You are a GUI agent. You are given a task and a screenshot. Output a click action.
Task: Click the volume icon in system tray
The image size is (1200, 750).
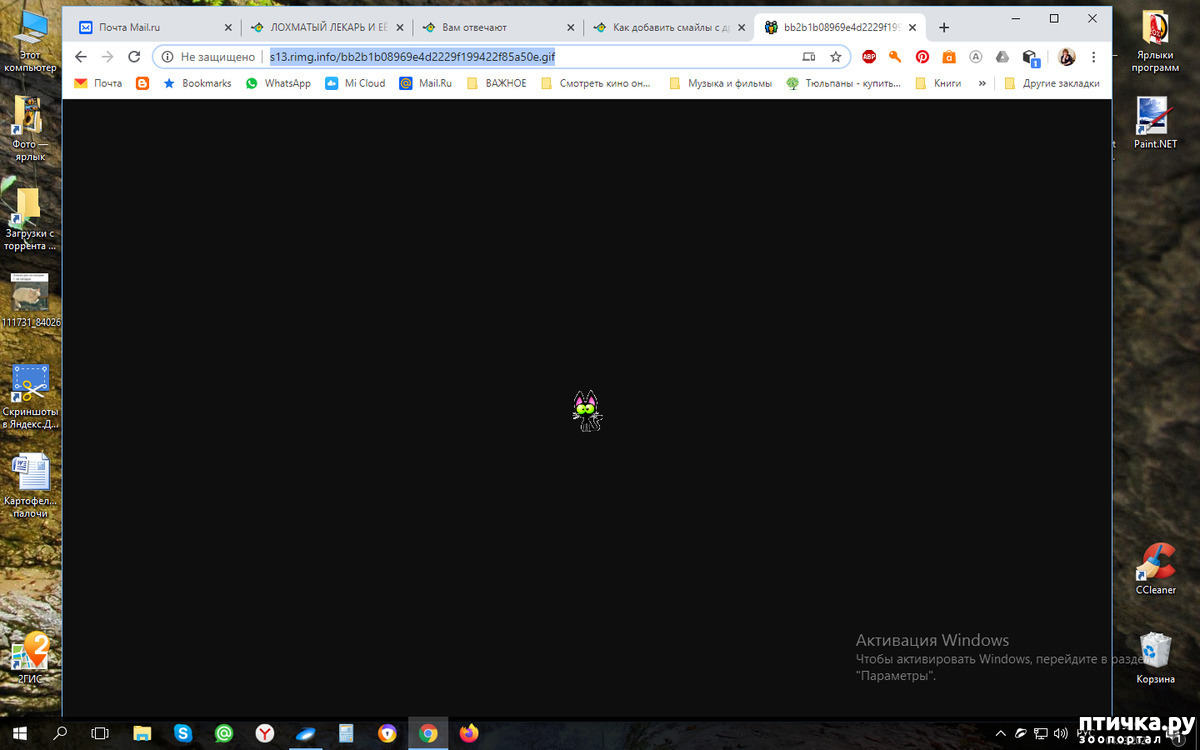point(1060,733)
